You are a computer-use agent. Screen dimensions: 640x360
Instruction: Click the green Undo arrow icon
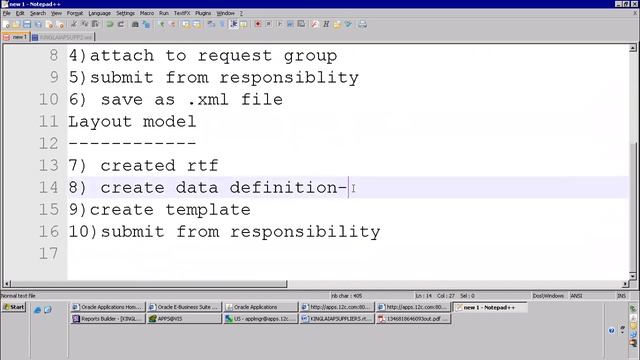[109, 24]
